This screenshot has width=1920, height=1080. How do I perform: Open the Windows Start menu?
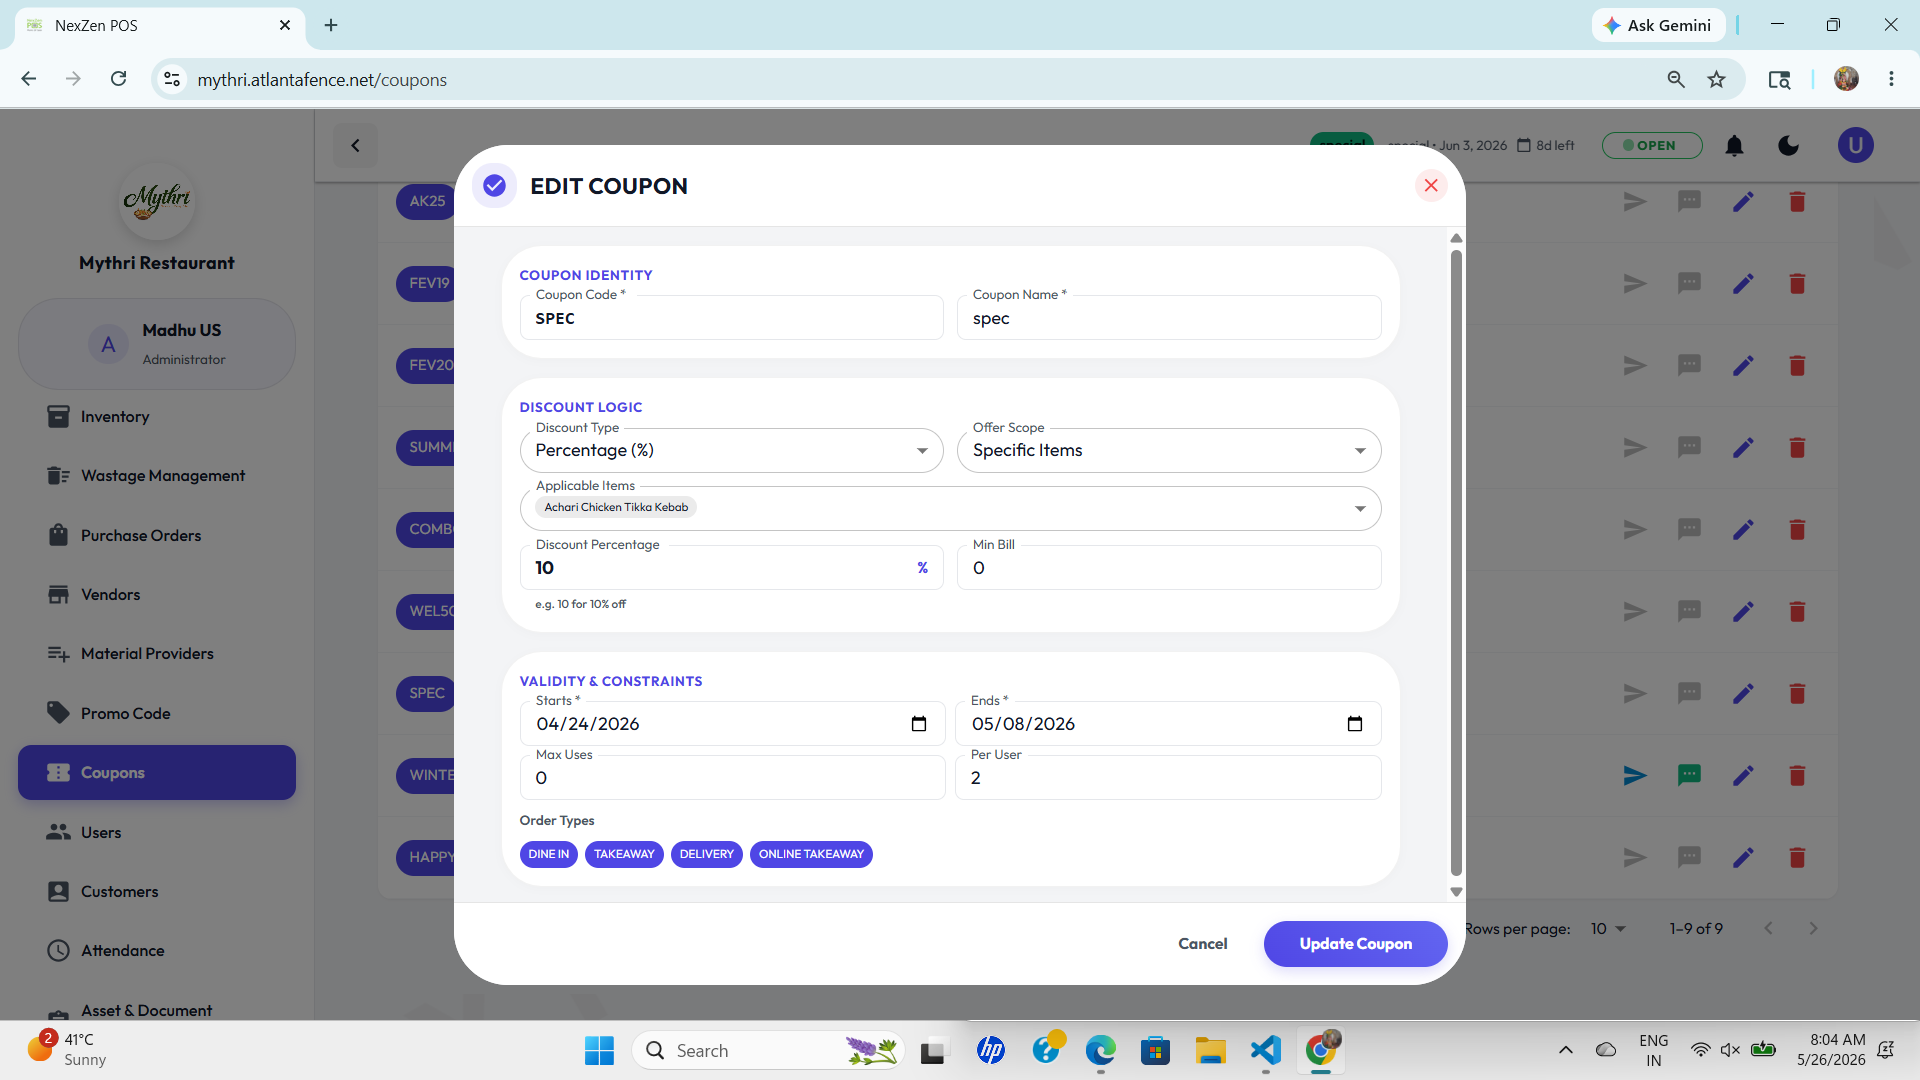point(599,1050)
